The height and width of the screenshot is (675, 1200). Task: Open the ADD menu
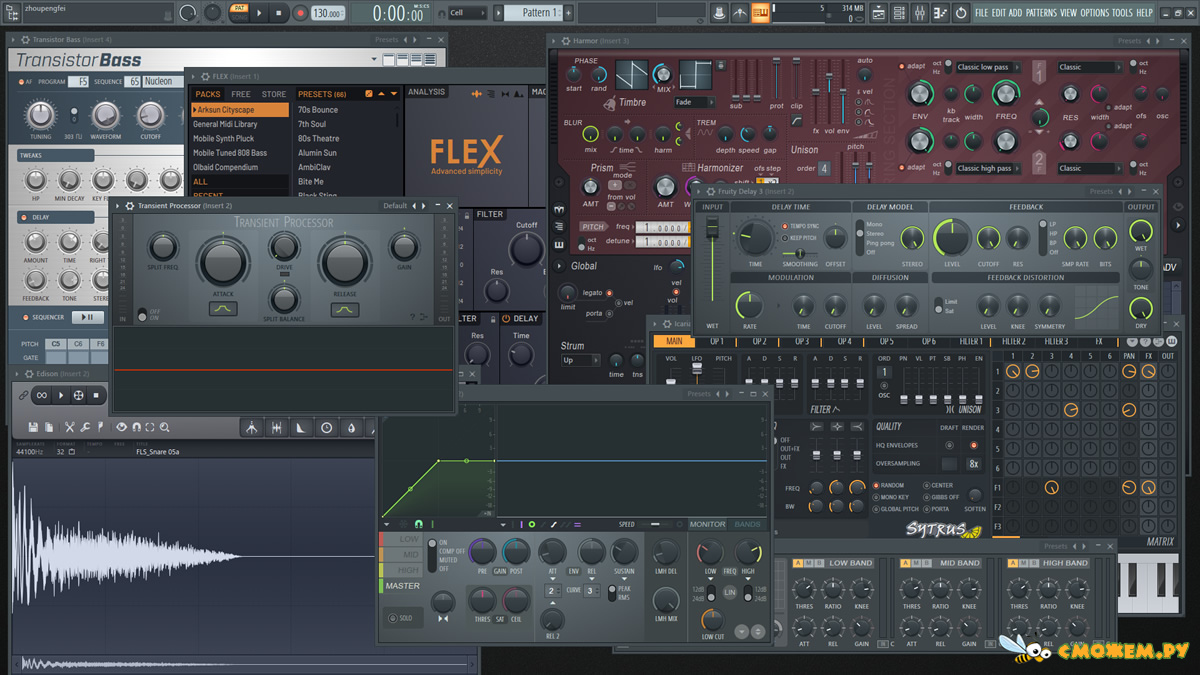tap(1015, 13)
